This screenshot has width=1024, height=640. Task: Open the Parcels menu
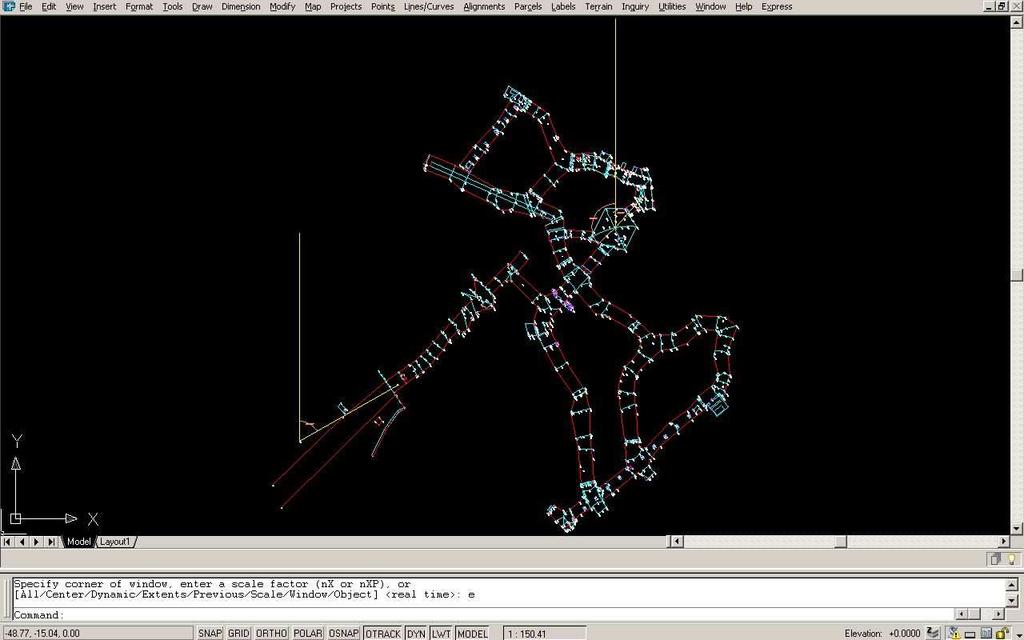pos(528,7)
